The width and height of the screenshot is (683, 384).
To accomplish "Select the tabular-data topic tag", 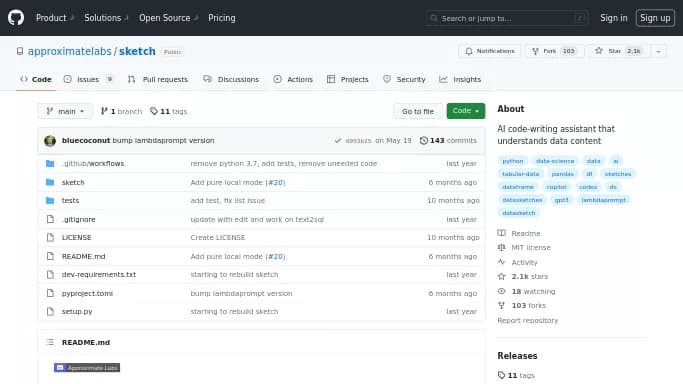I will [521, 174].
